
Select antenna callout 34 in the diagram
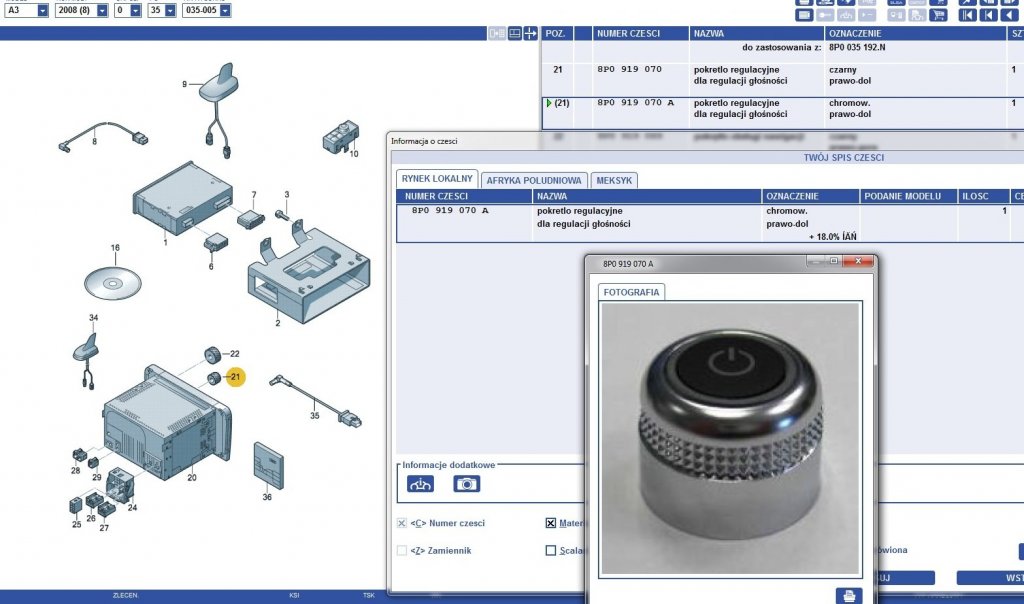click(x=93, y=318)
